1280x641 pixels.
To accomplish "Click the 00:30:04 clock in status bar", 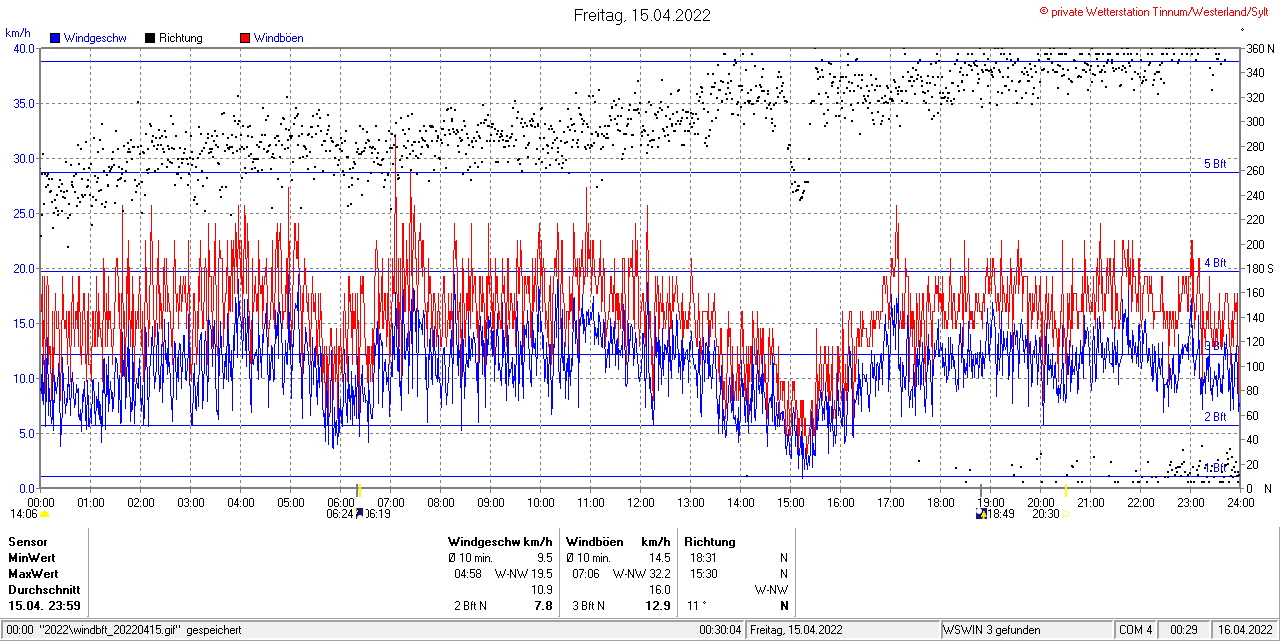I will [x=720, y=630].
